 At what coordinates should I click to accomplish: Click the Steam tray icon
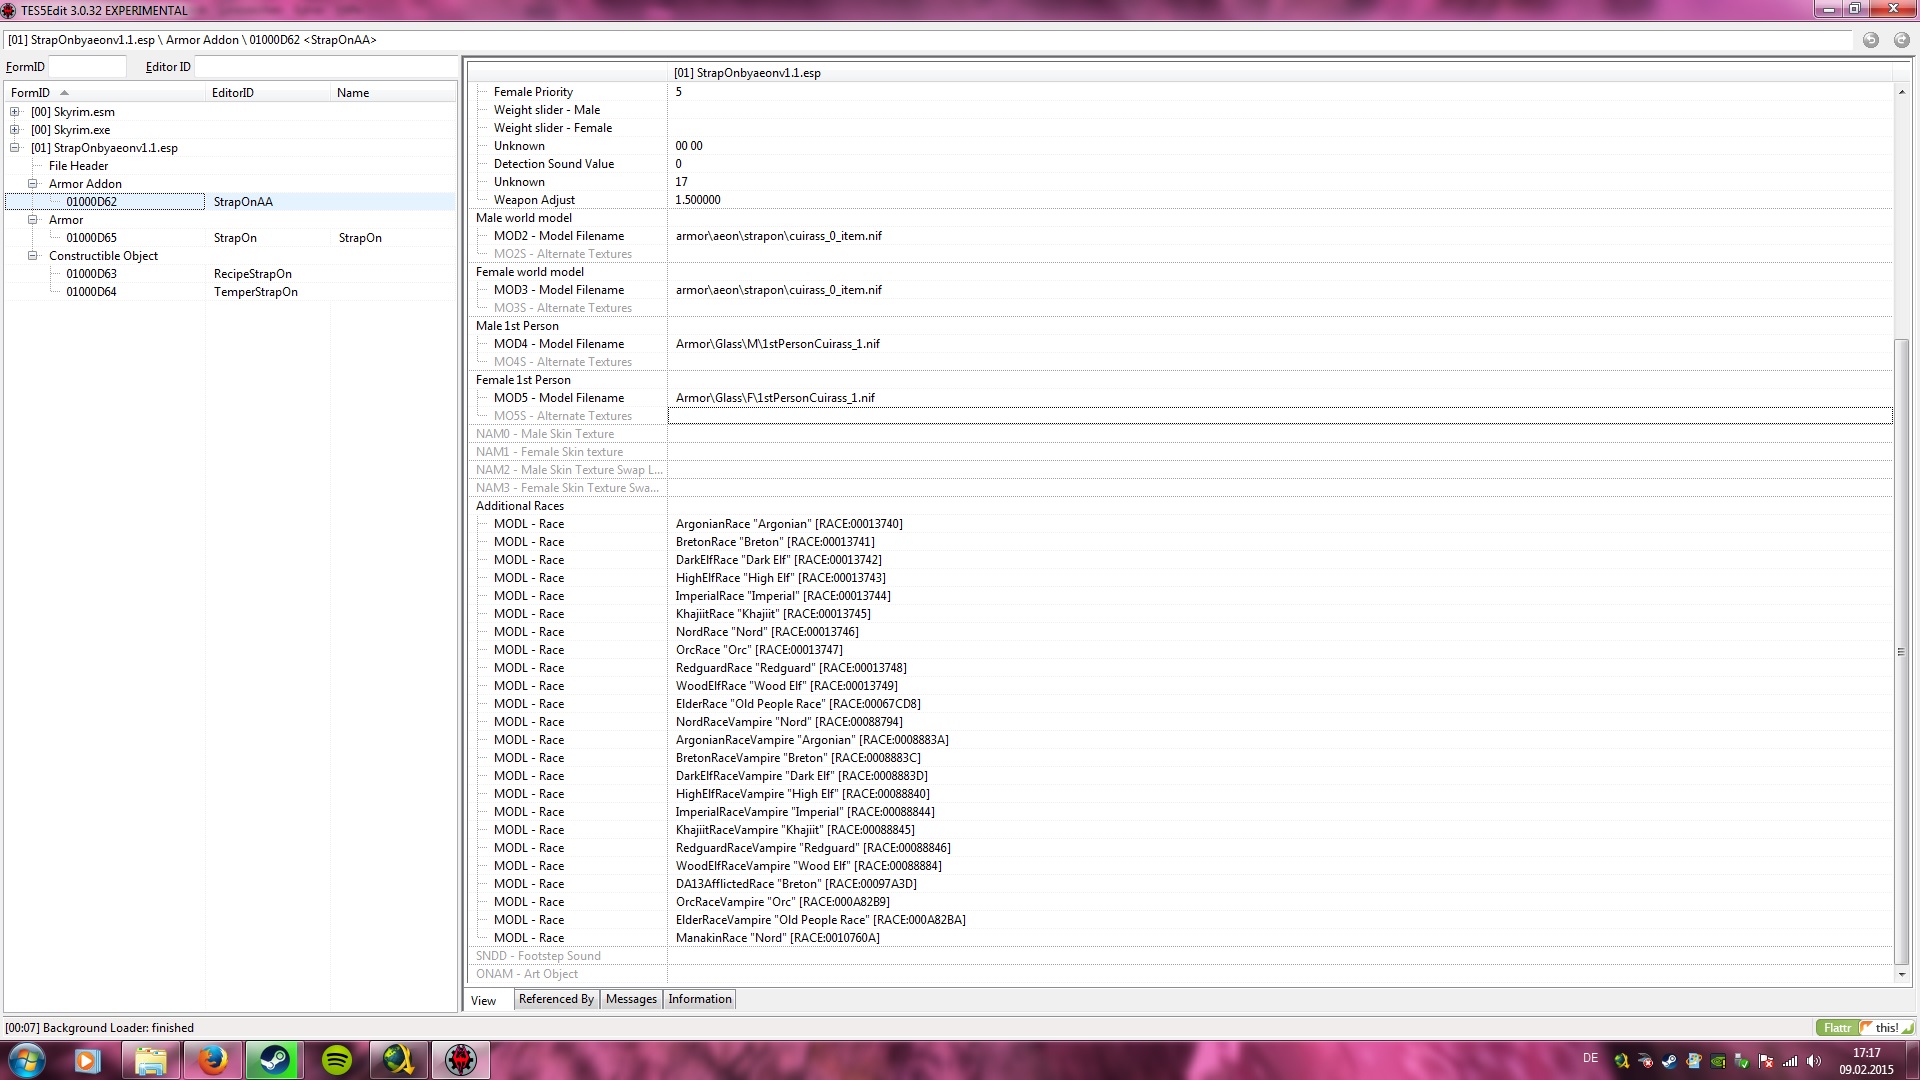pyautogui.click(x=1669, y=1061)
